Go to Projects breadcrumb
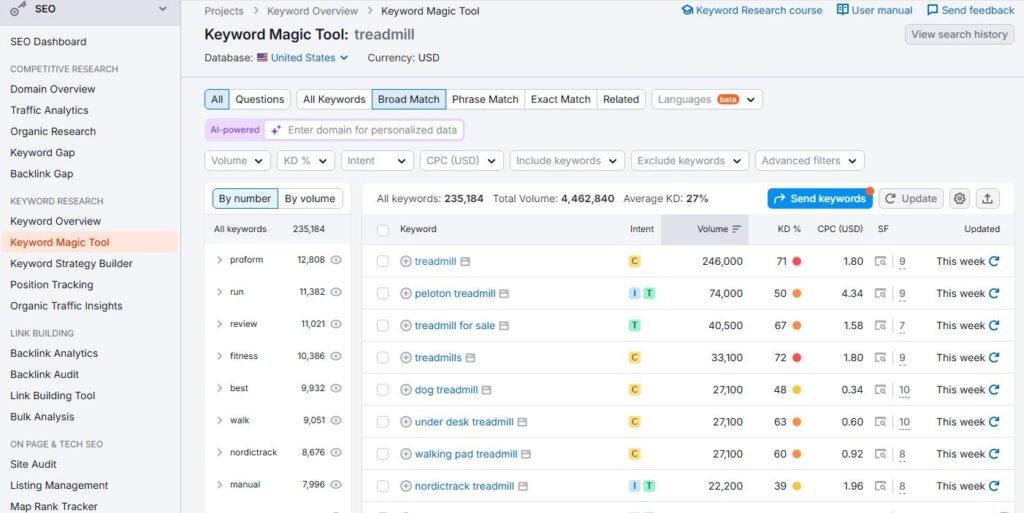 tap(224, 10)
